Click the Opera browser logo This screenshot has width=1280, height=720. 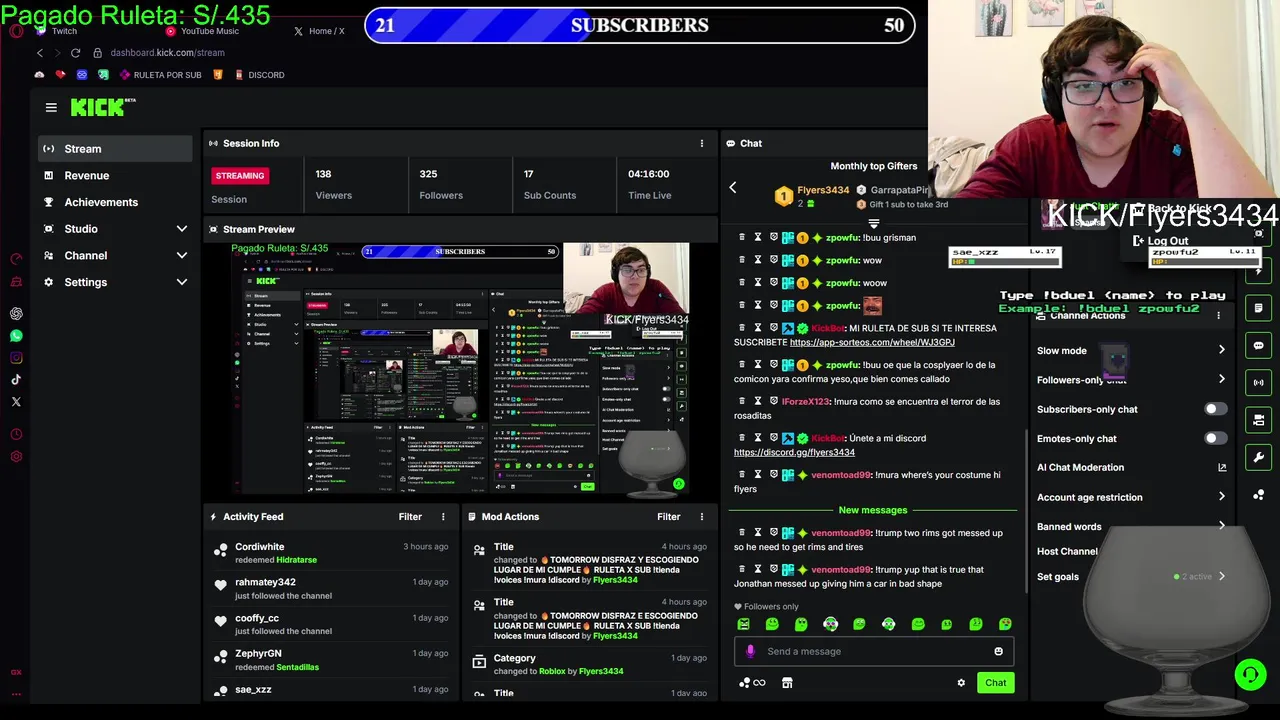pyautogui.click(x=16, y=31)
